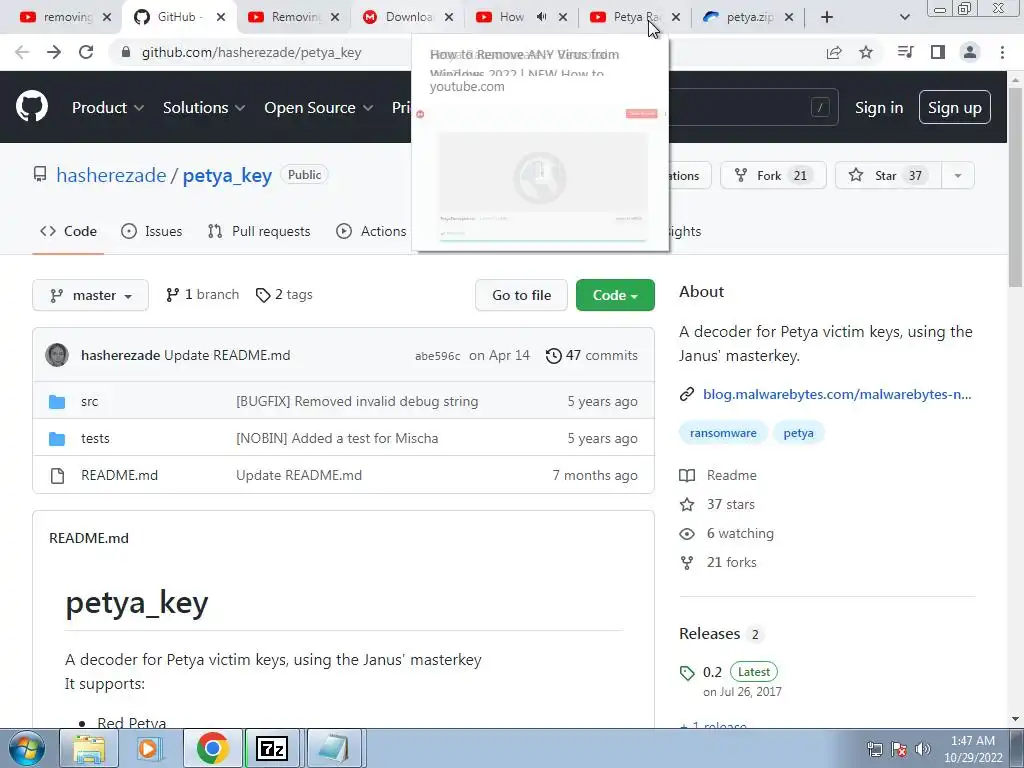Go forward with the browser forward arrow
This screenshot has width=1024, height=768.
pos(54,52)
